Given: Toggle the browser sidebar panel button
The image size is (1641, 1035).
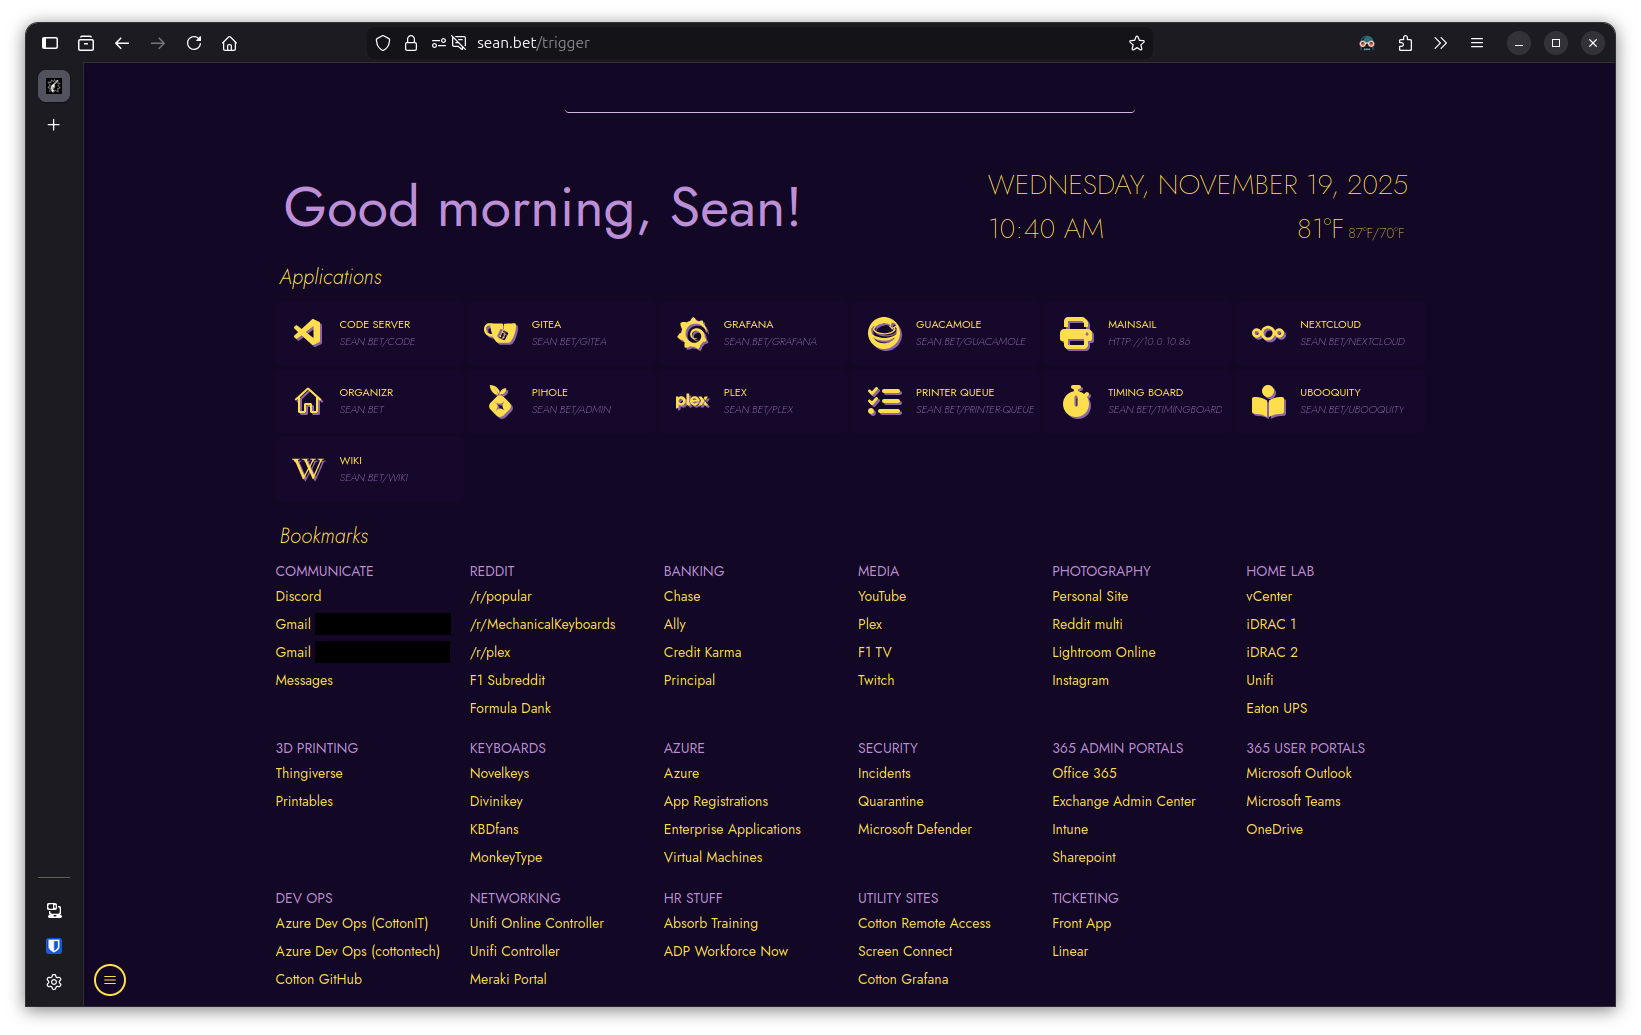Looking at the screenshot, I should coord(50,43).
